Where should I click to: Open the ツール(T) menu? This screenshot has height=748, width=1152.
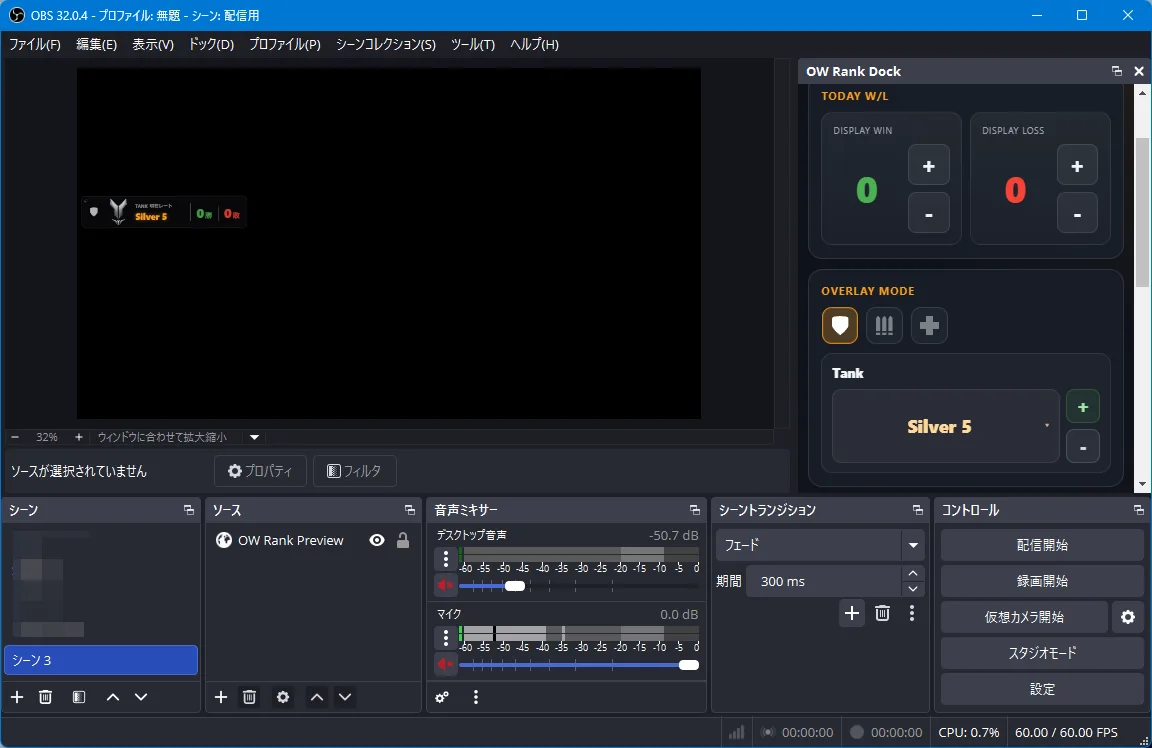(x=472, y=44)
